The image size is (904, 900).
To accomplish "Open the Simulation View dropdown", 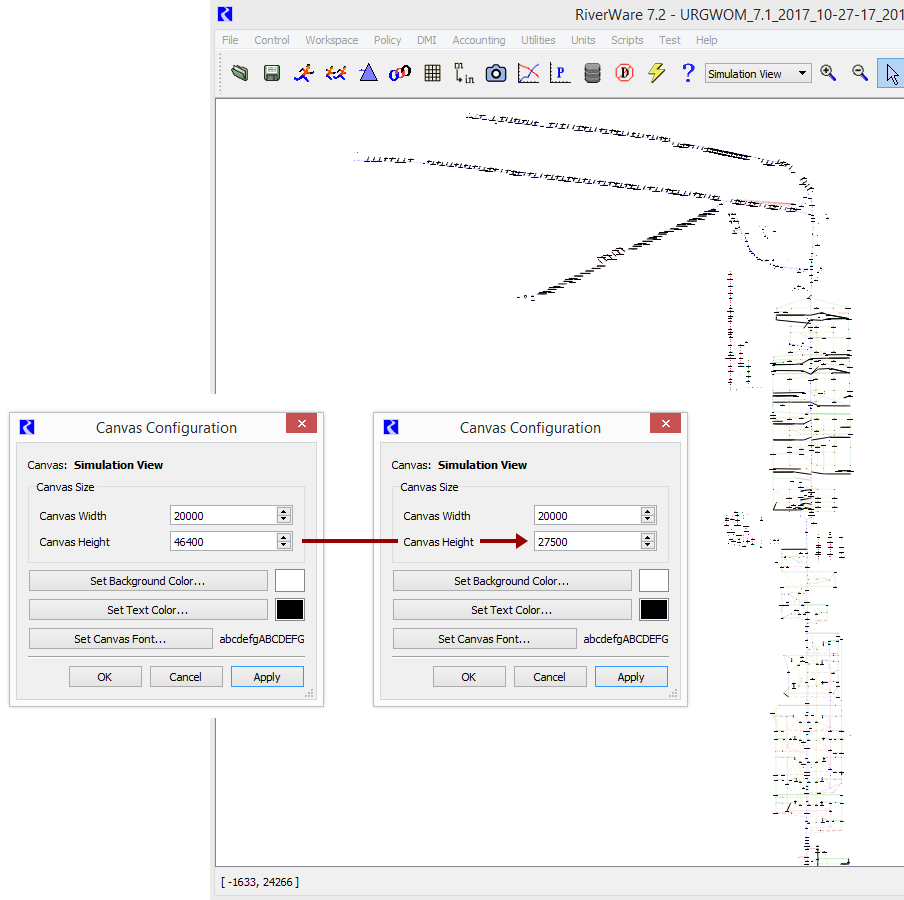I will (758, 74).
